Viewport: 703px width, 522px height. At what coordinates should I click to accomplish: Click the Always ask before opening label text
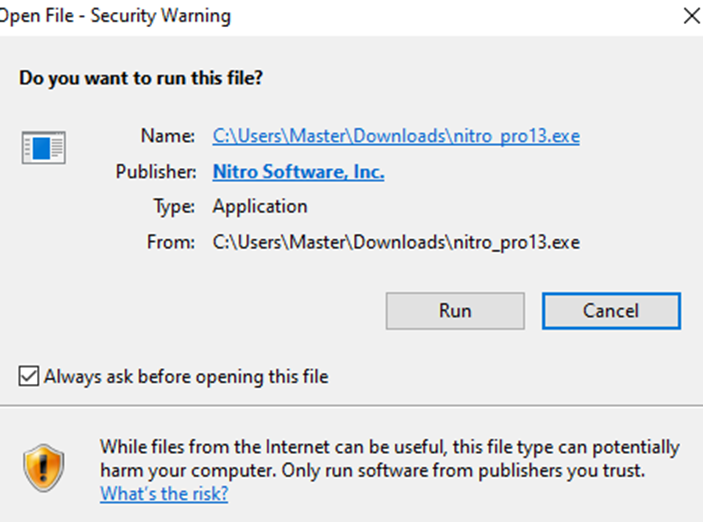pyautogui.click(x=186, y=376)
